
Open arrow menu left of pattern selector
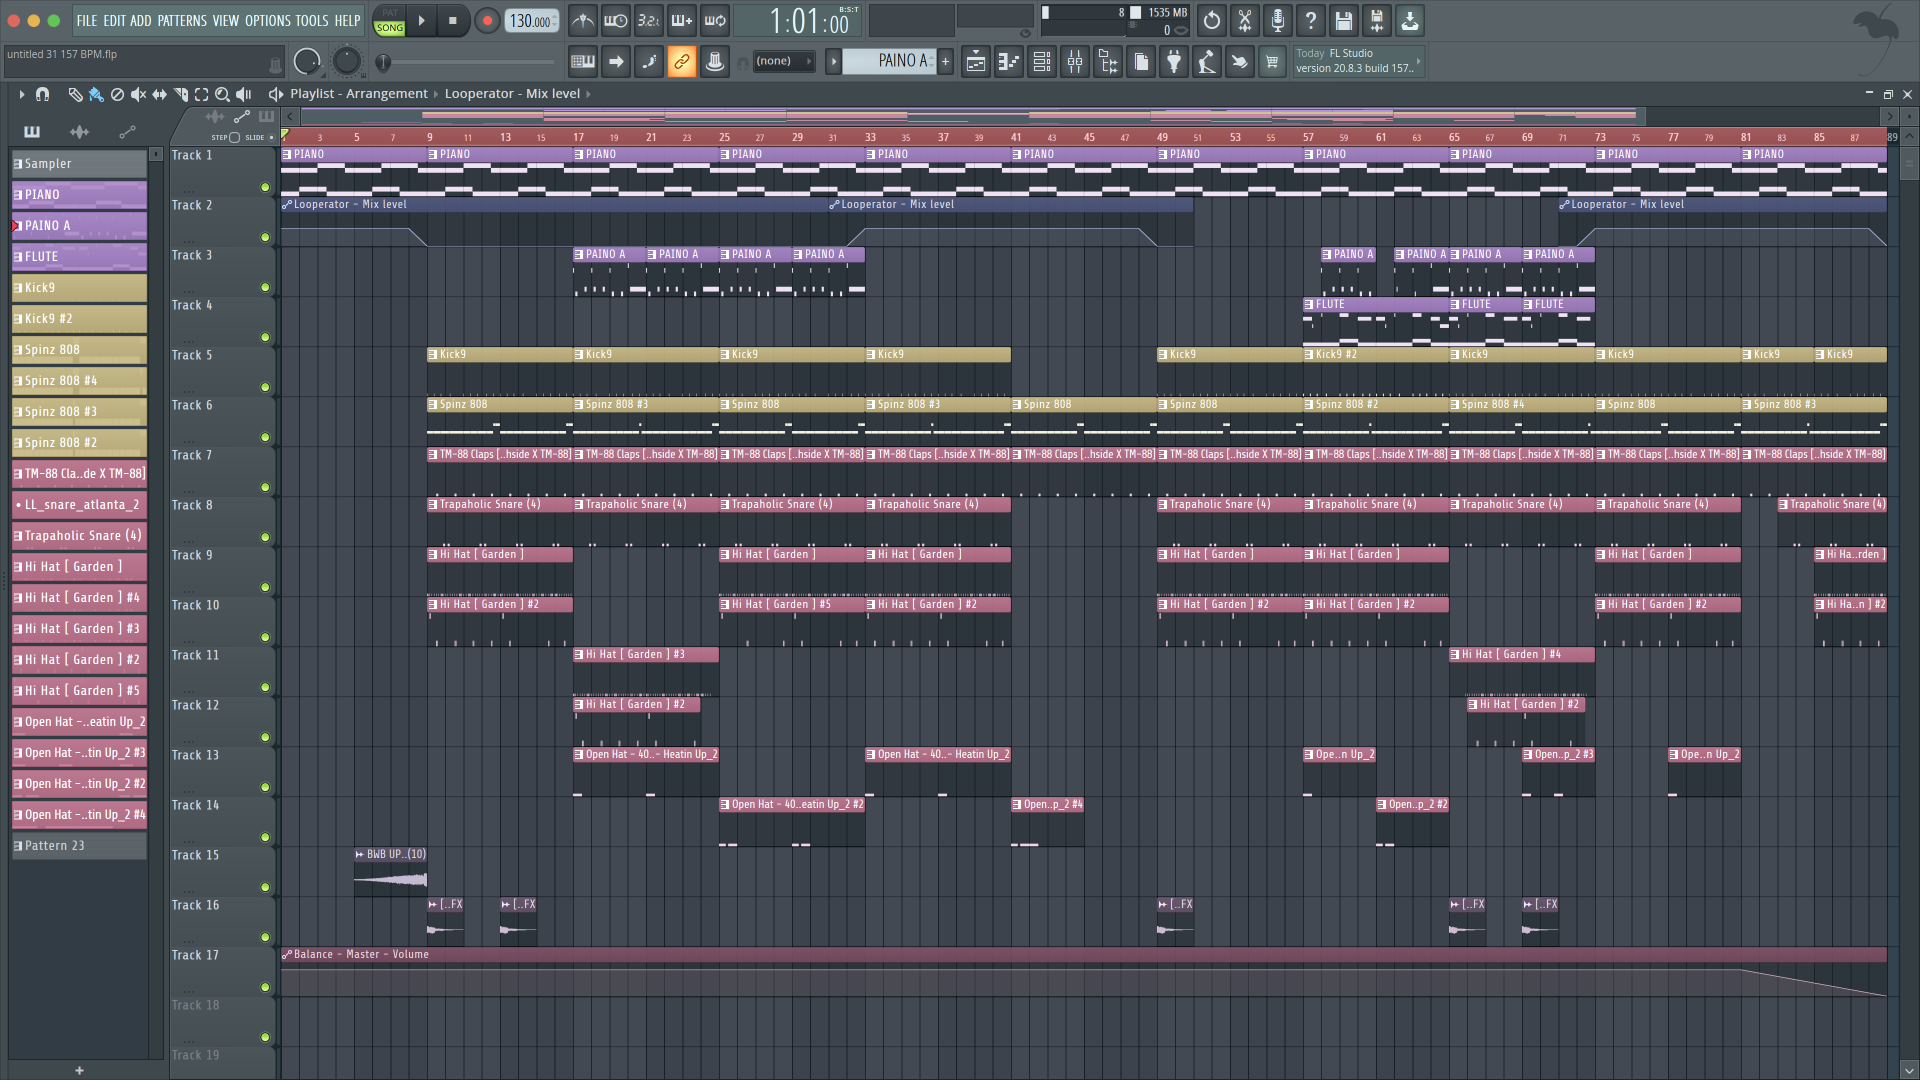833,62
